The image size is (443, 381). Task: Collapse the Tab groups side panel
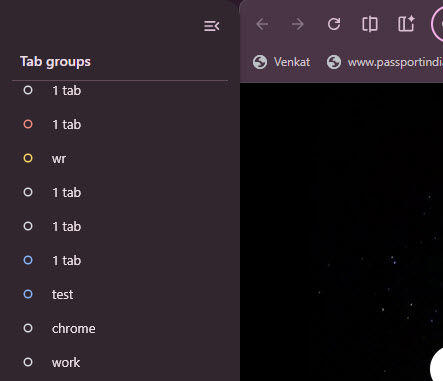pyautogui.click(x=212, y=26)
